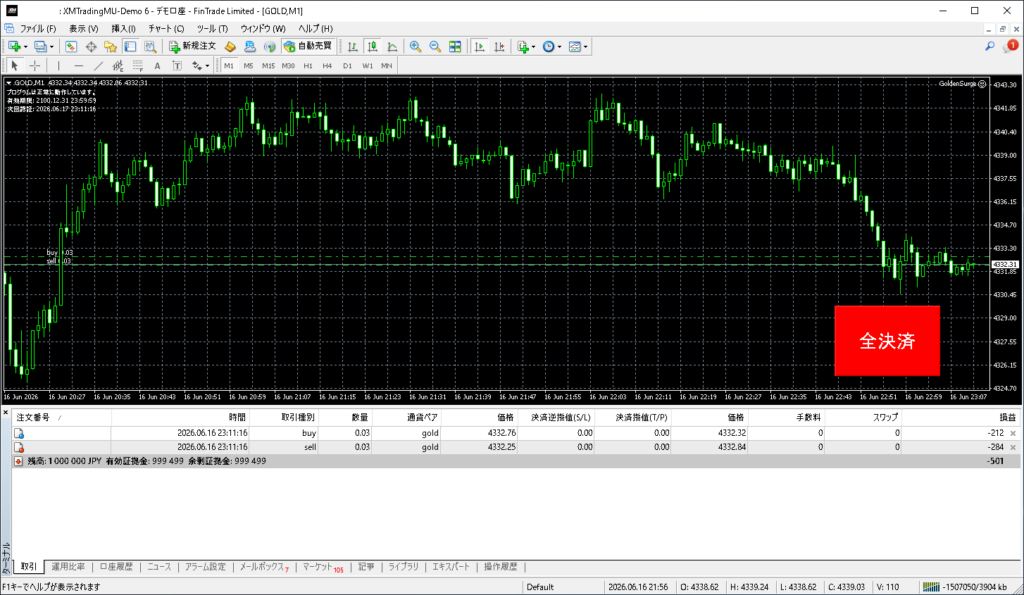Switch chart to candlesticks
This screenshot has width=1024, height=595.
point(372,46)
